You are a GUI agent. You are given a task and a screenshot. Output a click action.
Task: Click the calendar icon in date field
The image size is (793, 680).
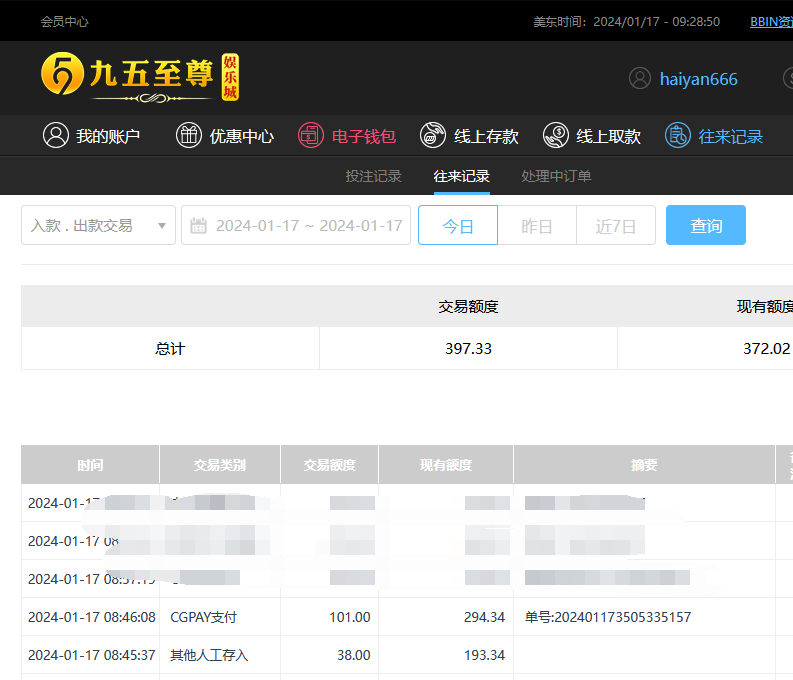pos(199,226)
